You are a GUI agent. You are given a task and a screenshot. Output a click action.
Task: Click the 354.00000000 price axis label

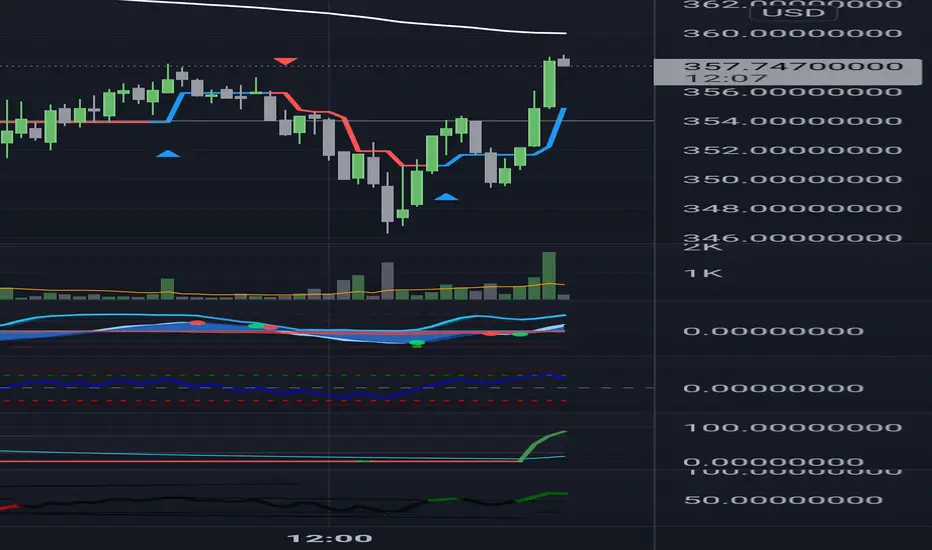(793, 121)
